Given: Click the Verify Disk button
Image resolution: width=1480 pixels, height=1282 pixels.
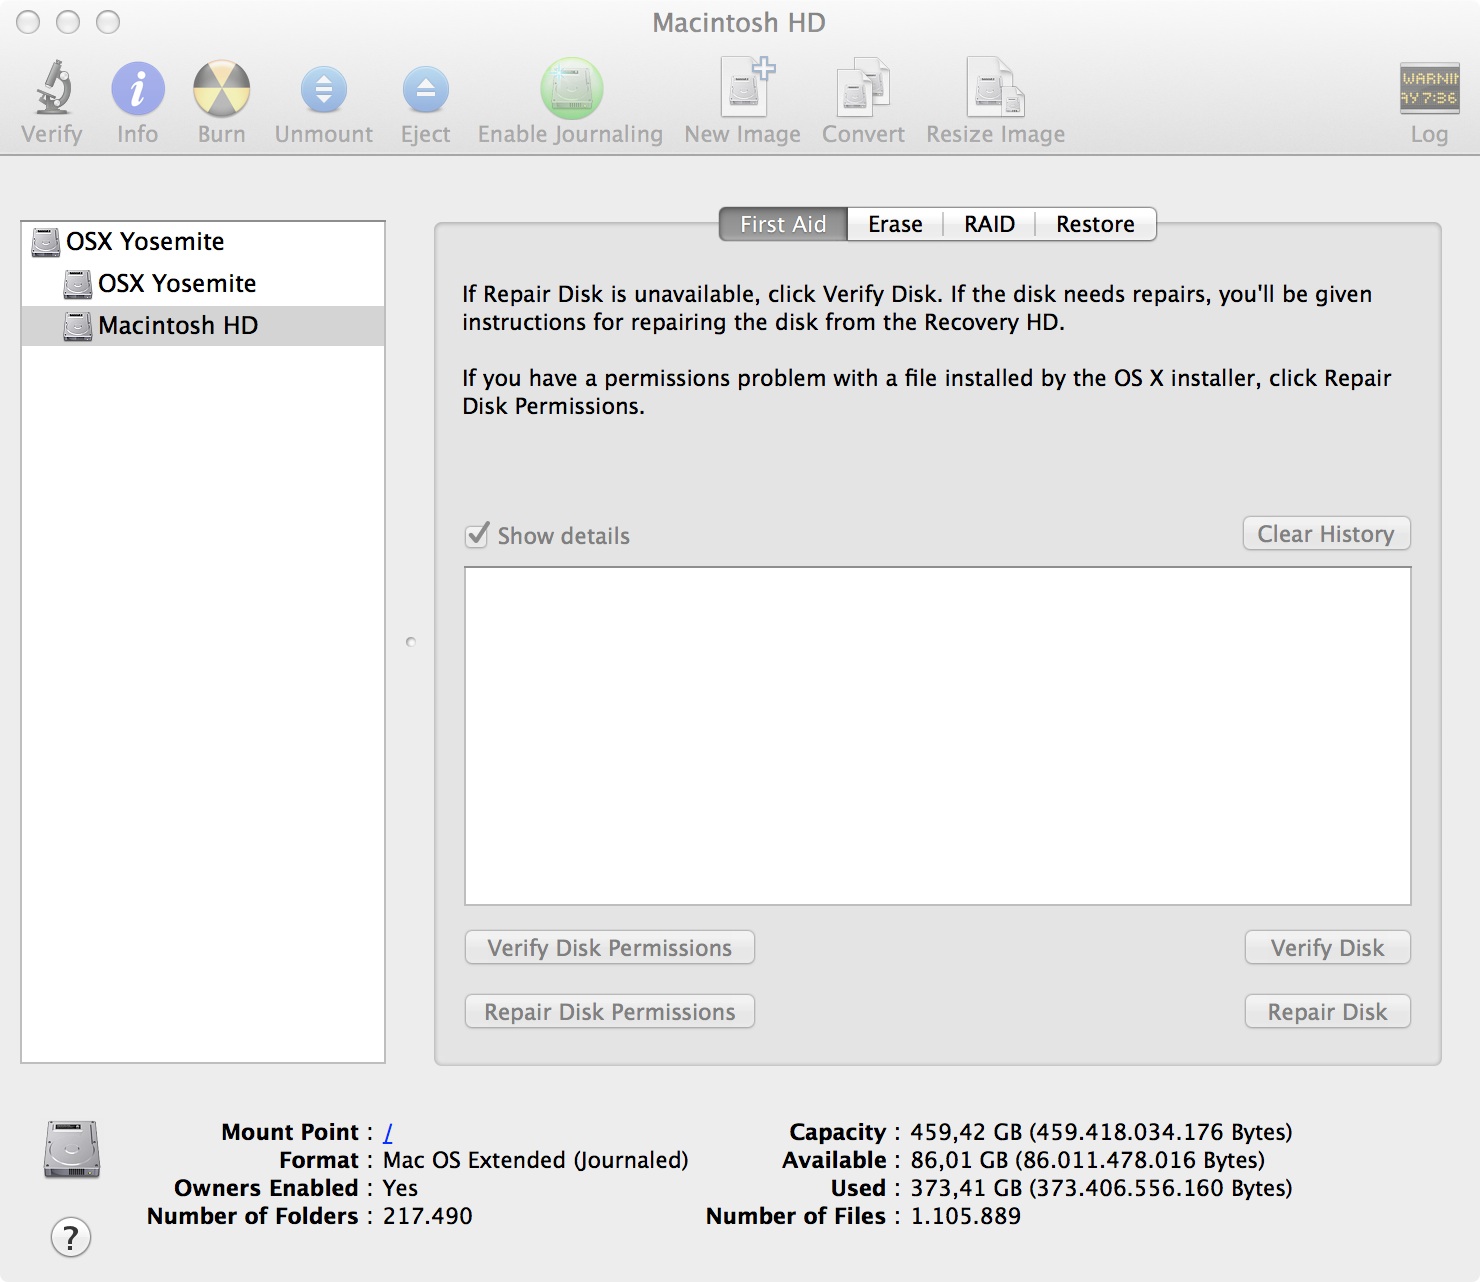Looking at the screenshot, I should 1327,948.
